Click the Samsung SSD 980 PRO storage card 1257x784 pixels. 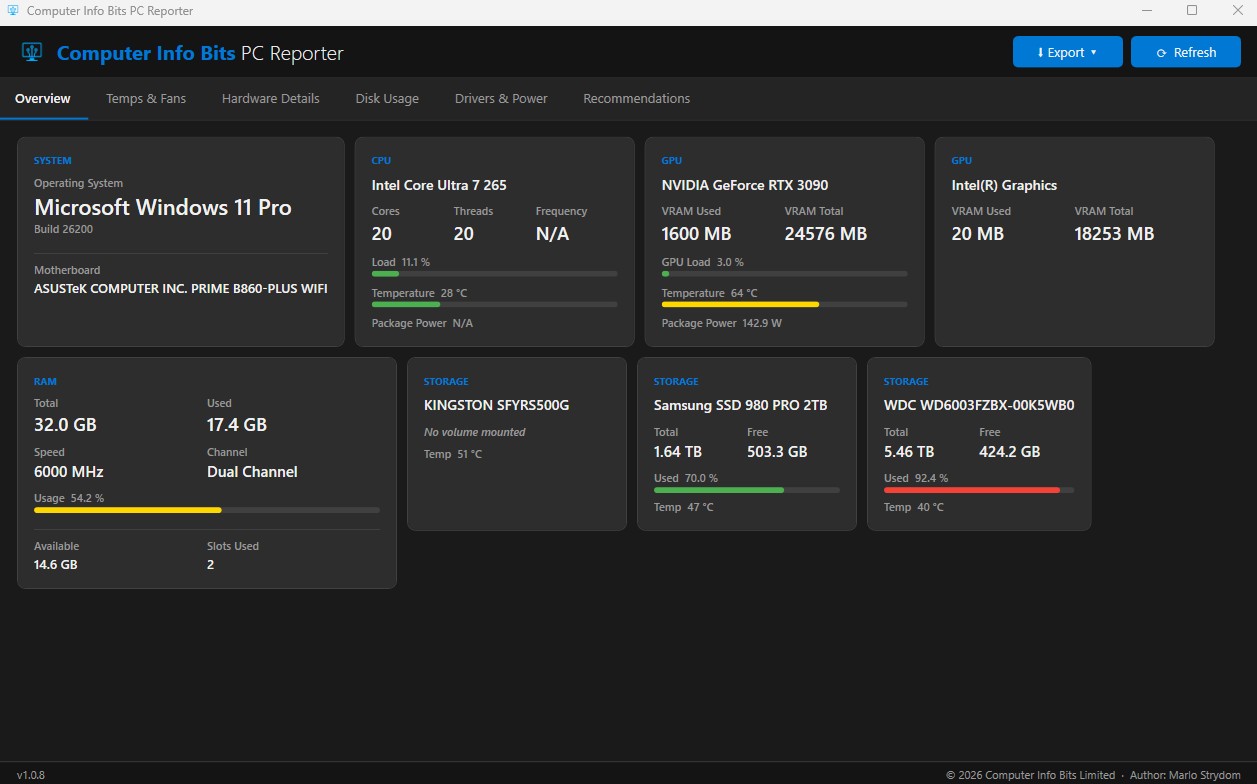pos(747,444)
